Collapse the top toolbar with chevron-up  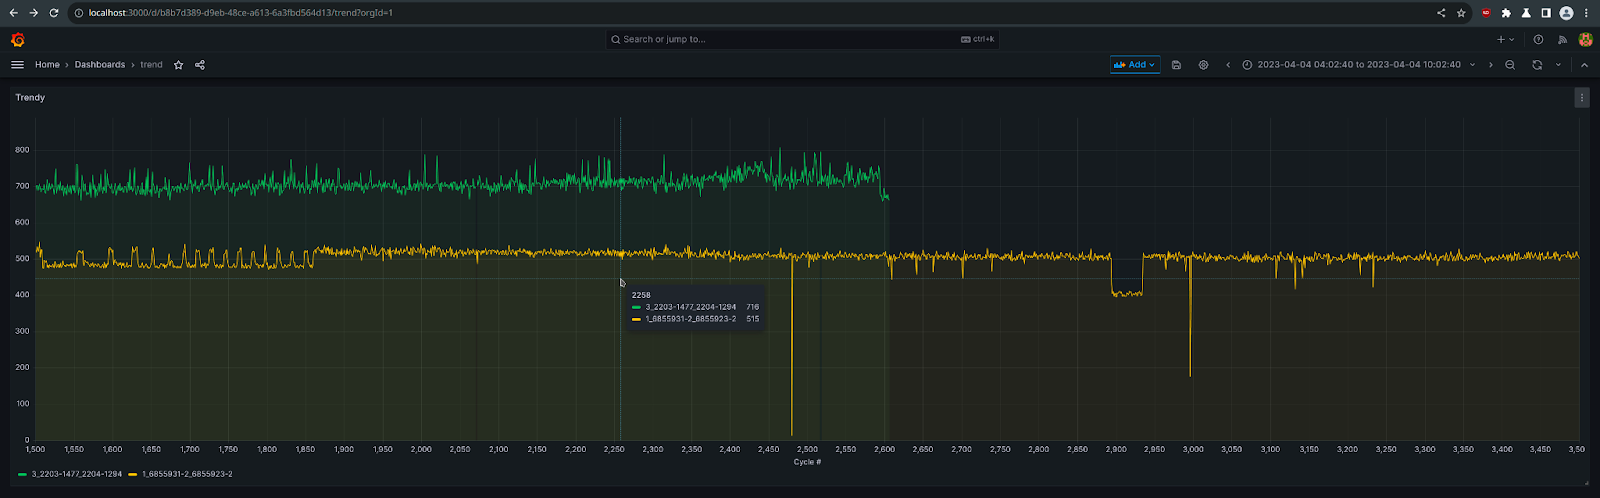click(x=1584, y=65)
